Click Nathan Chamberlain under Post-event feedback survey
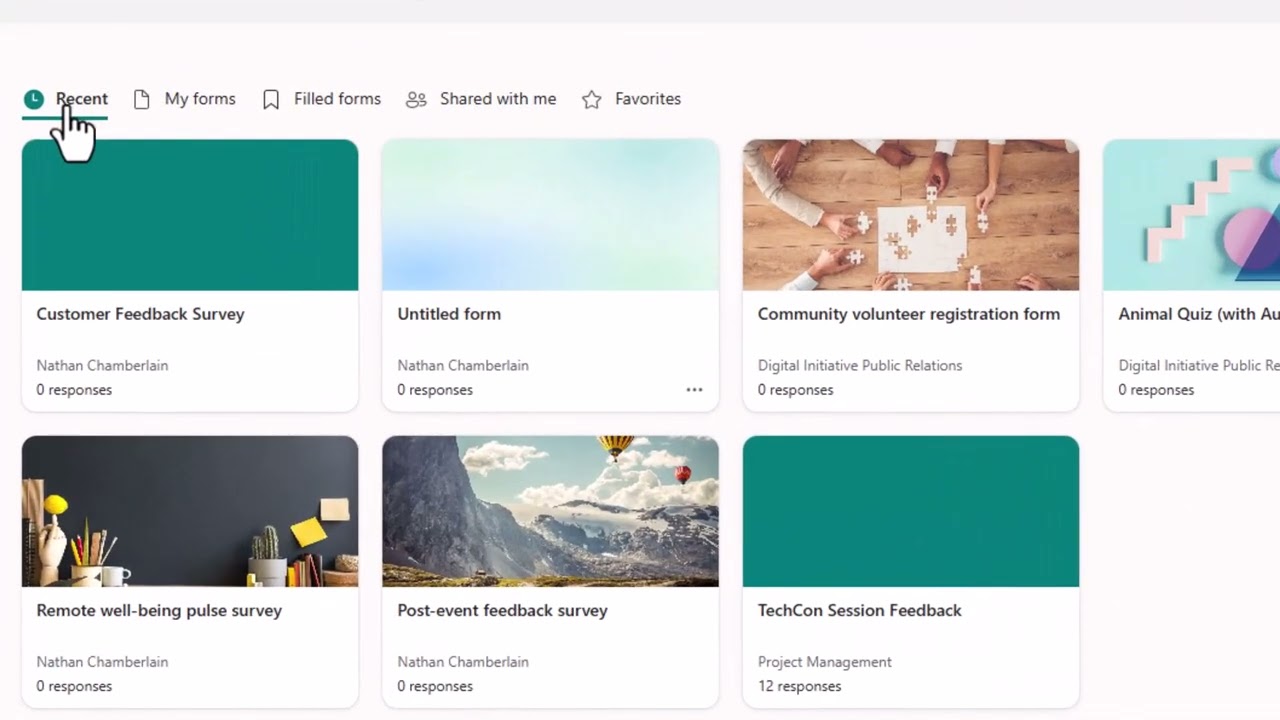Viewport: 1280px width, 720px height. (463, 662)
